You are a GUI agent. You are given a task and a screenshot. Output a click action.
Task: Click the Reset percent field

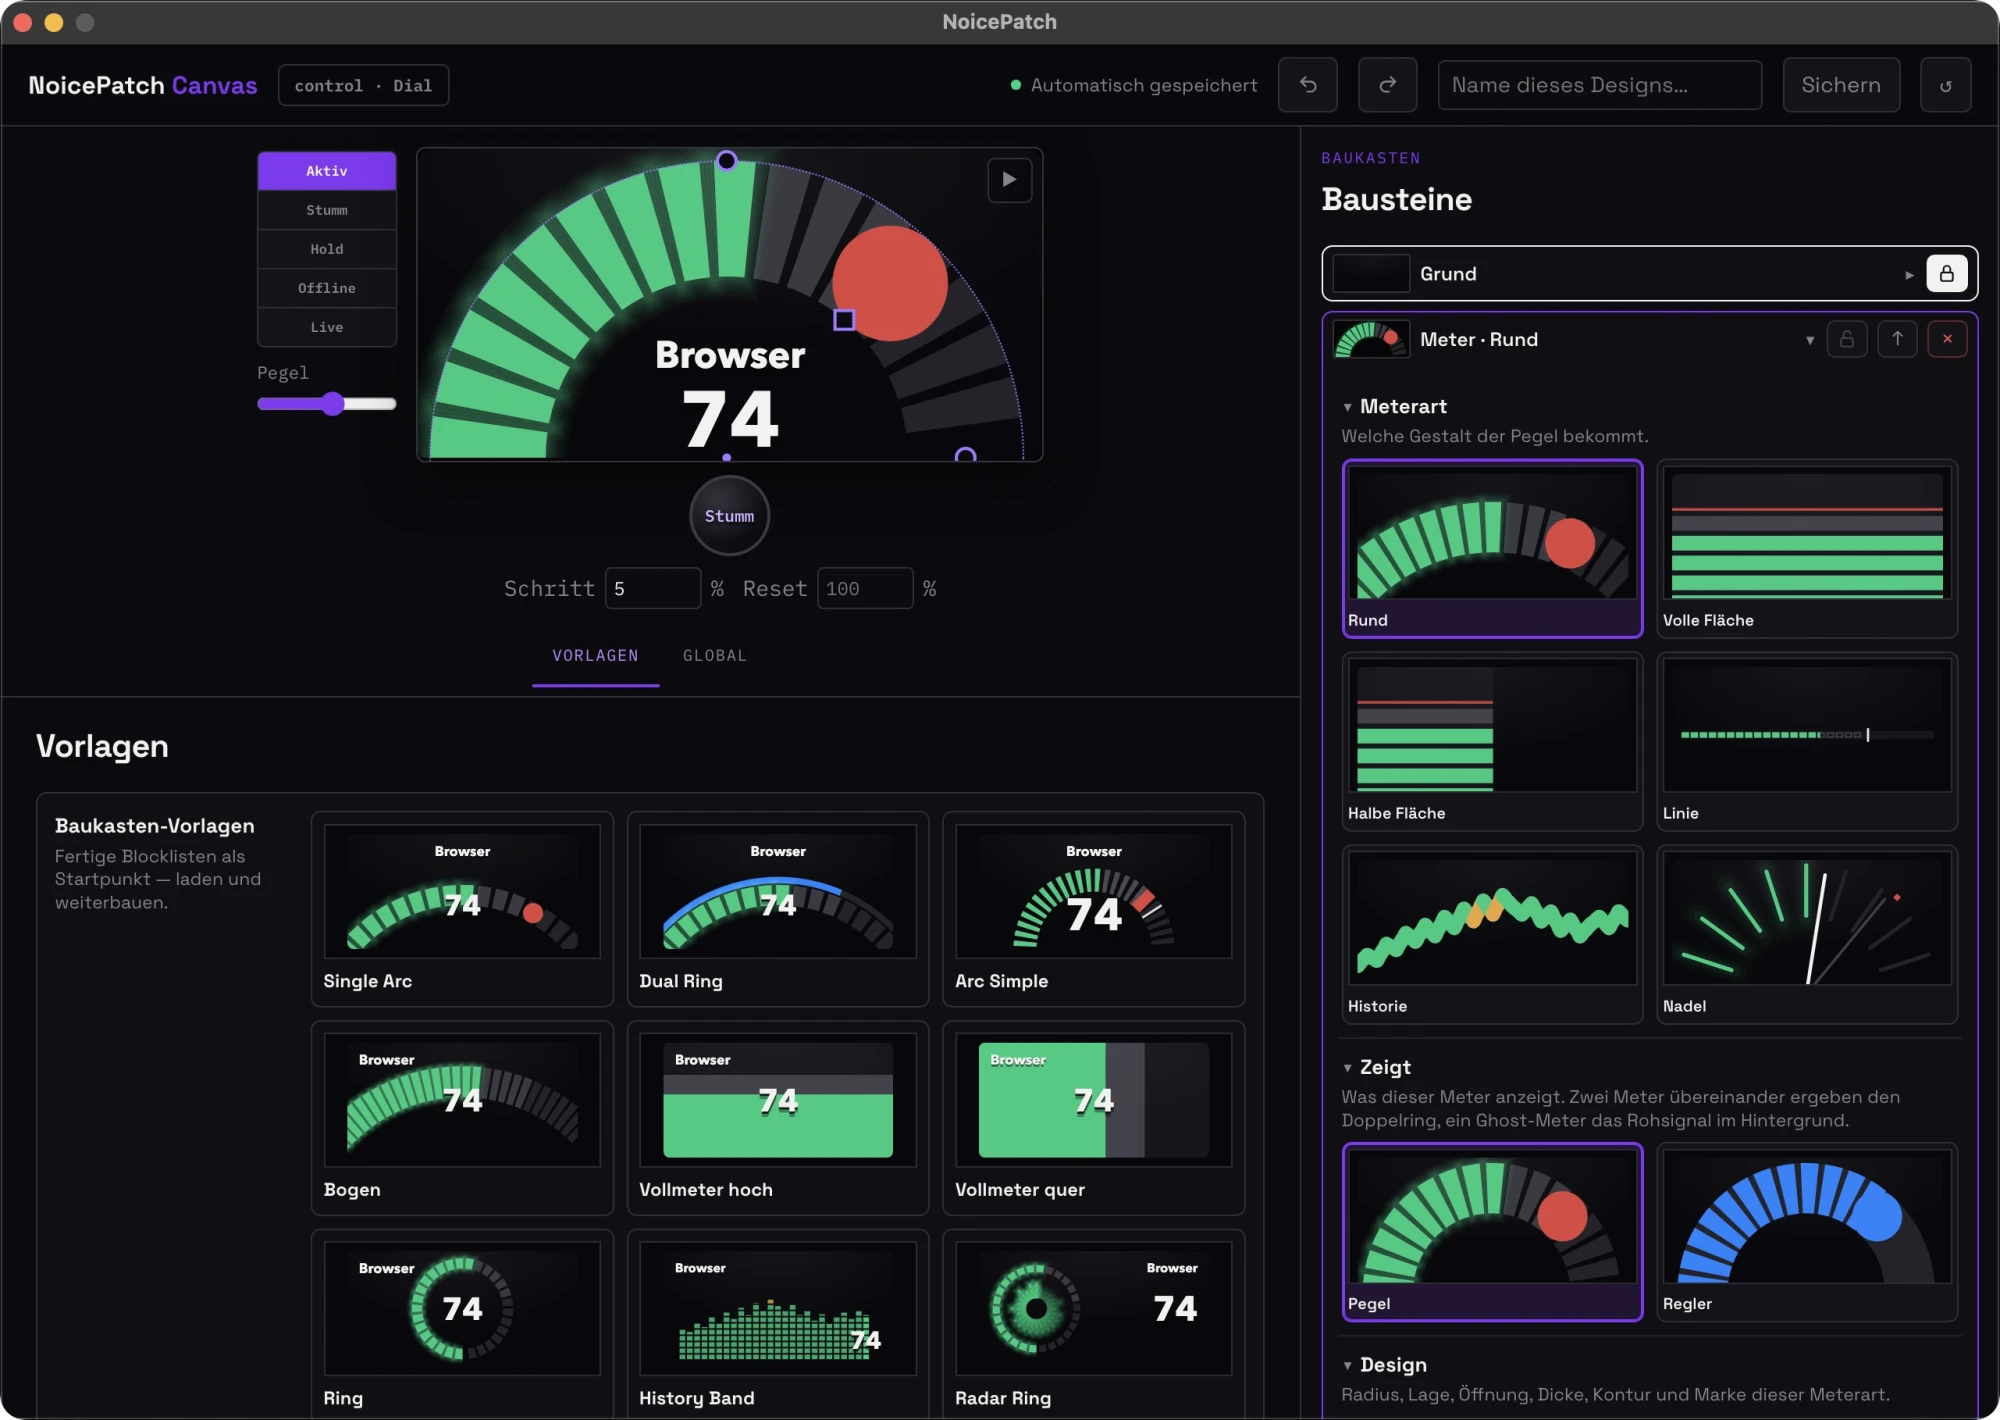click(x=865, y=589)
